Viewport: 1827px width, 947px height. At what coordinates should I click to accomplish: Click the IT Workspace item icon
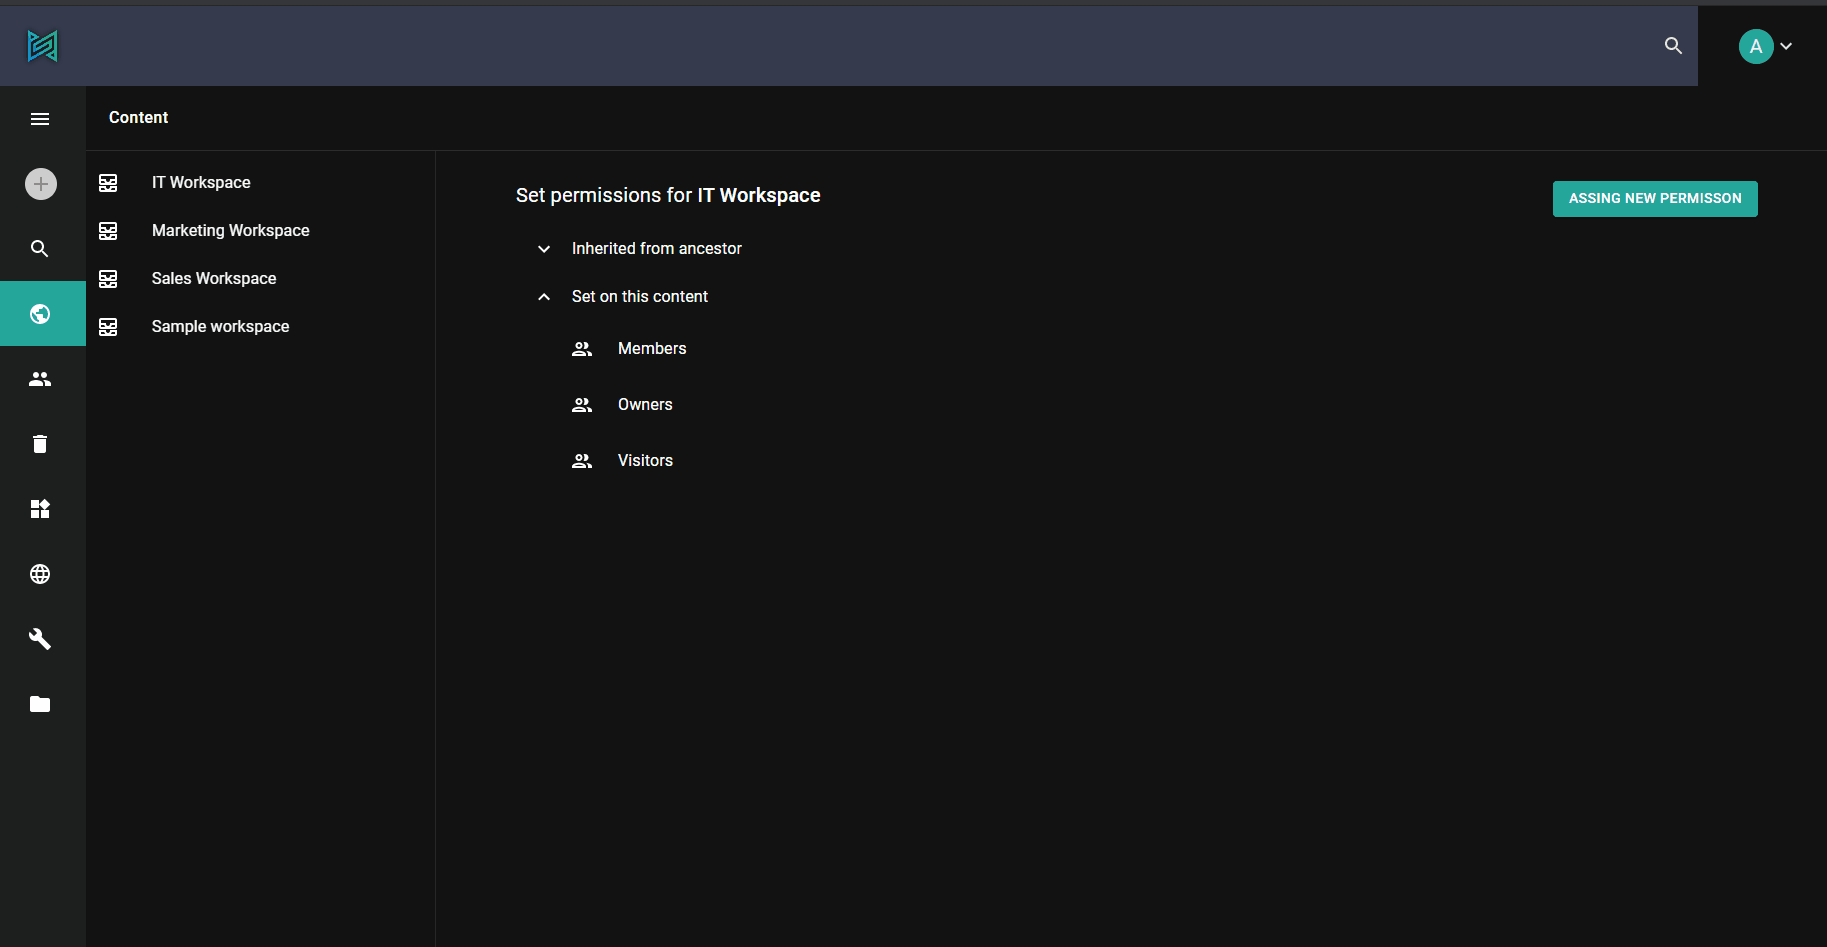click(108, 183)
